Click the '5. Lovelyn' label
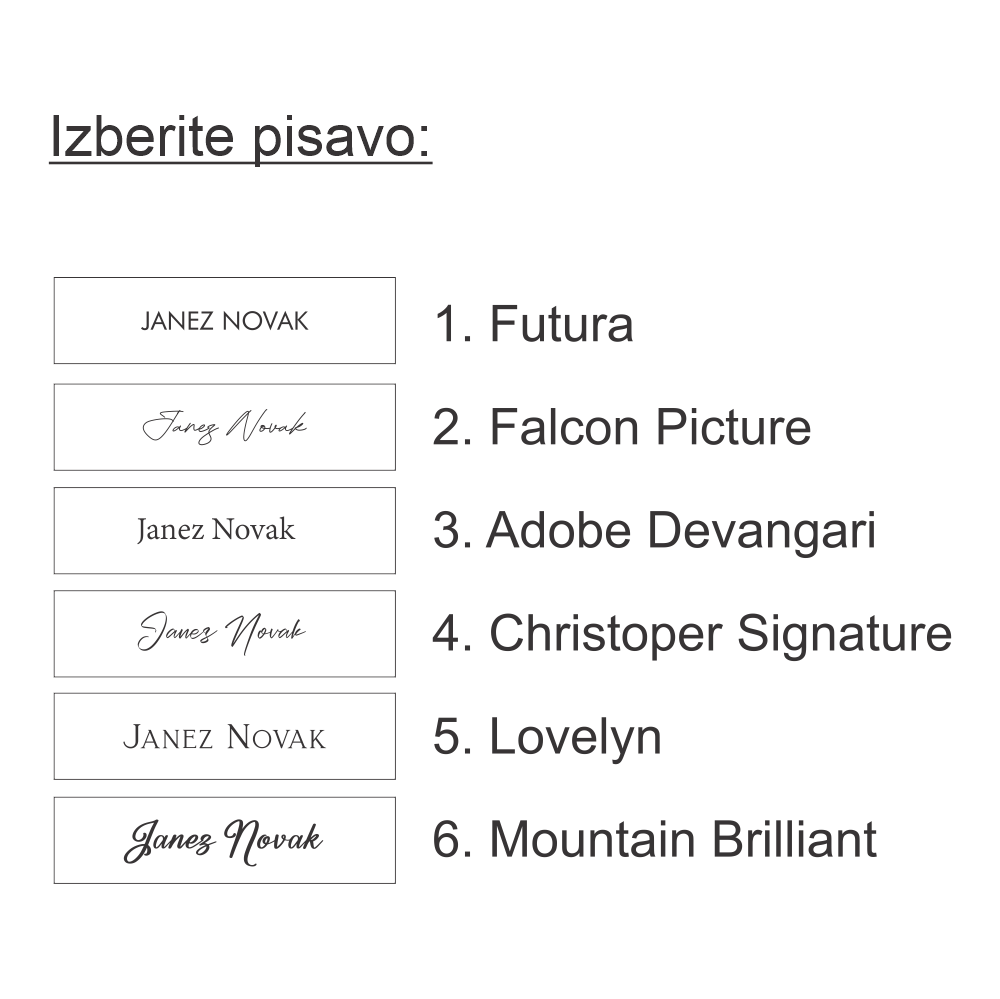Viewport: 1000px width, 999px height. click(547, 737)
